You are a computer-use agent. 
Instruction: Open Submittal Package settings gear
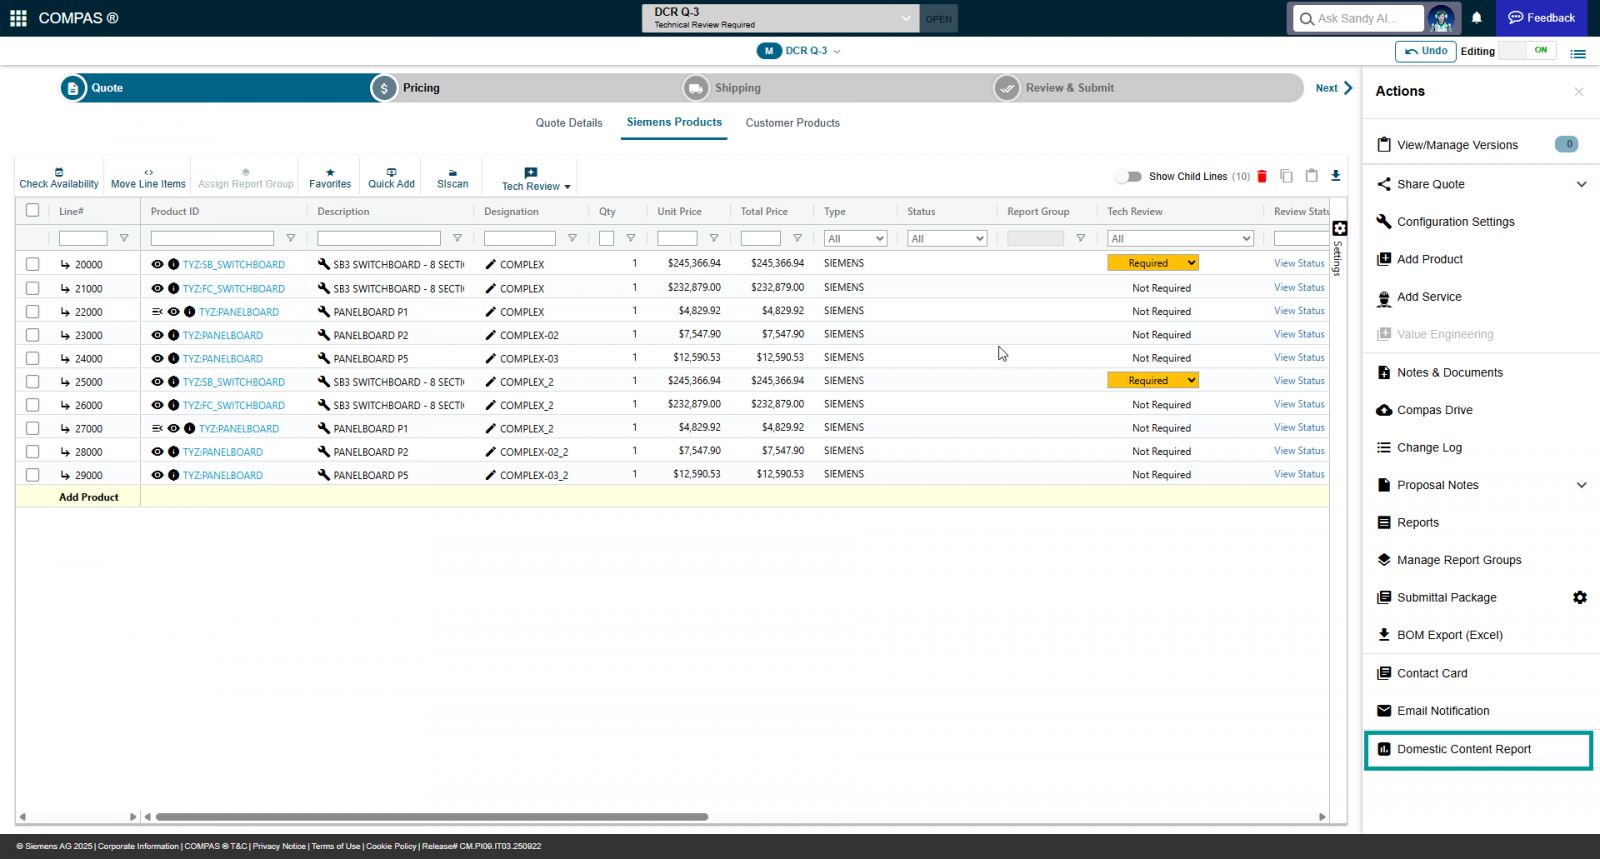tap(1580, 597)
